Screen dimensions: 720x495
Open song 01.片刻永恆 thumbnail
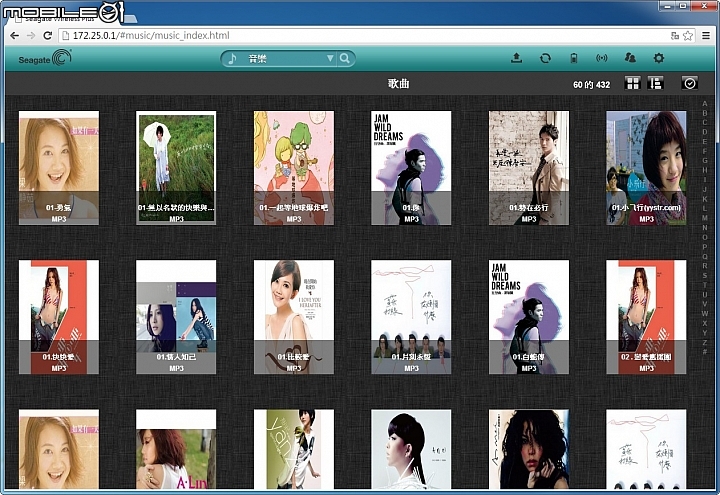pos(411,317)
